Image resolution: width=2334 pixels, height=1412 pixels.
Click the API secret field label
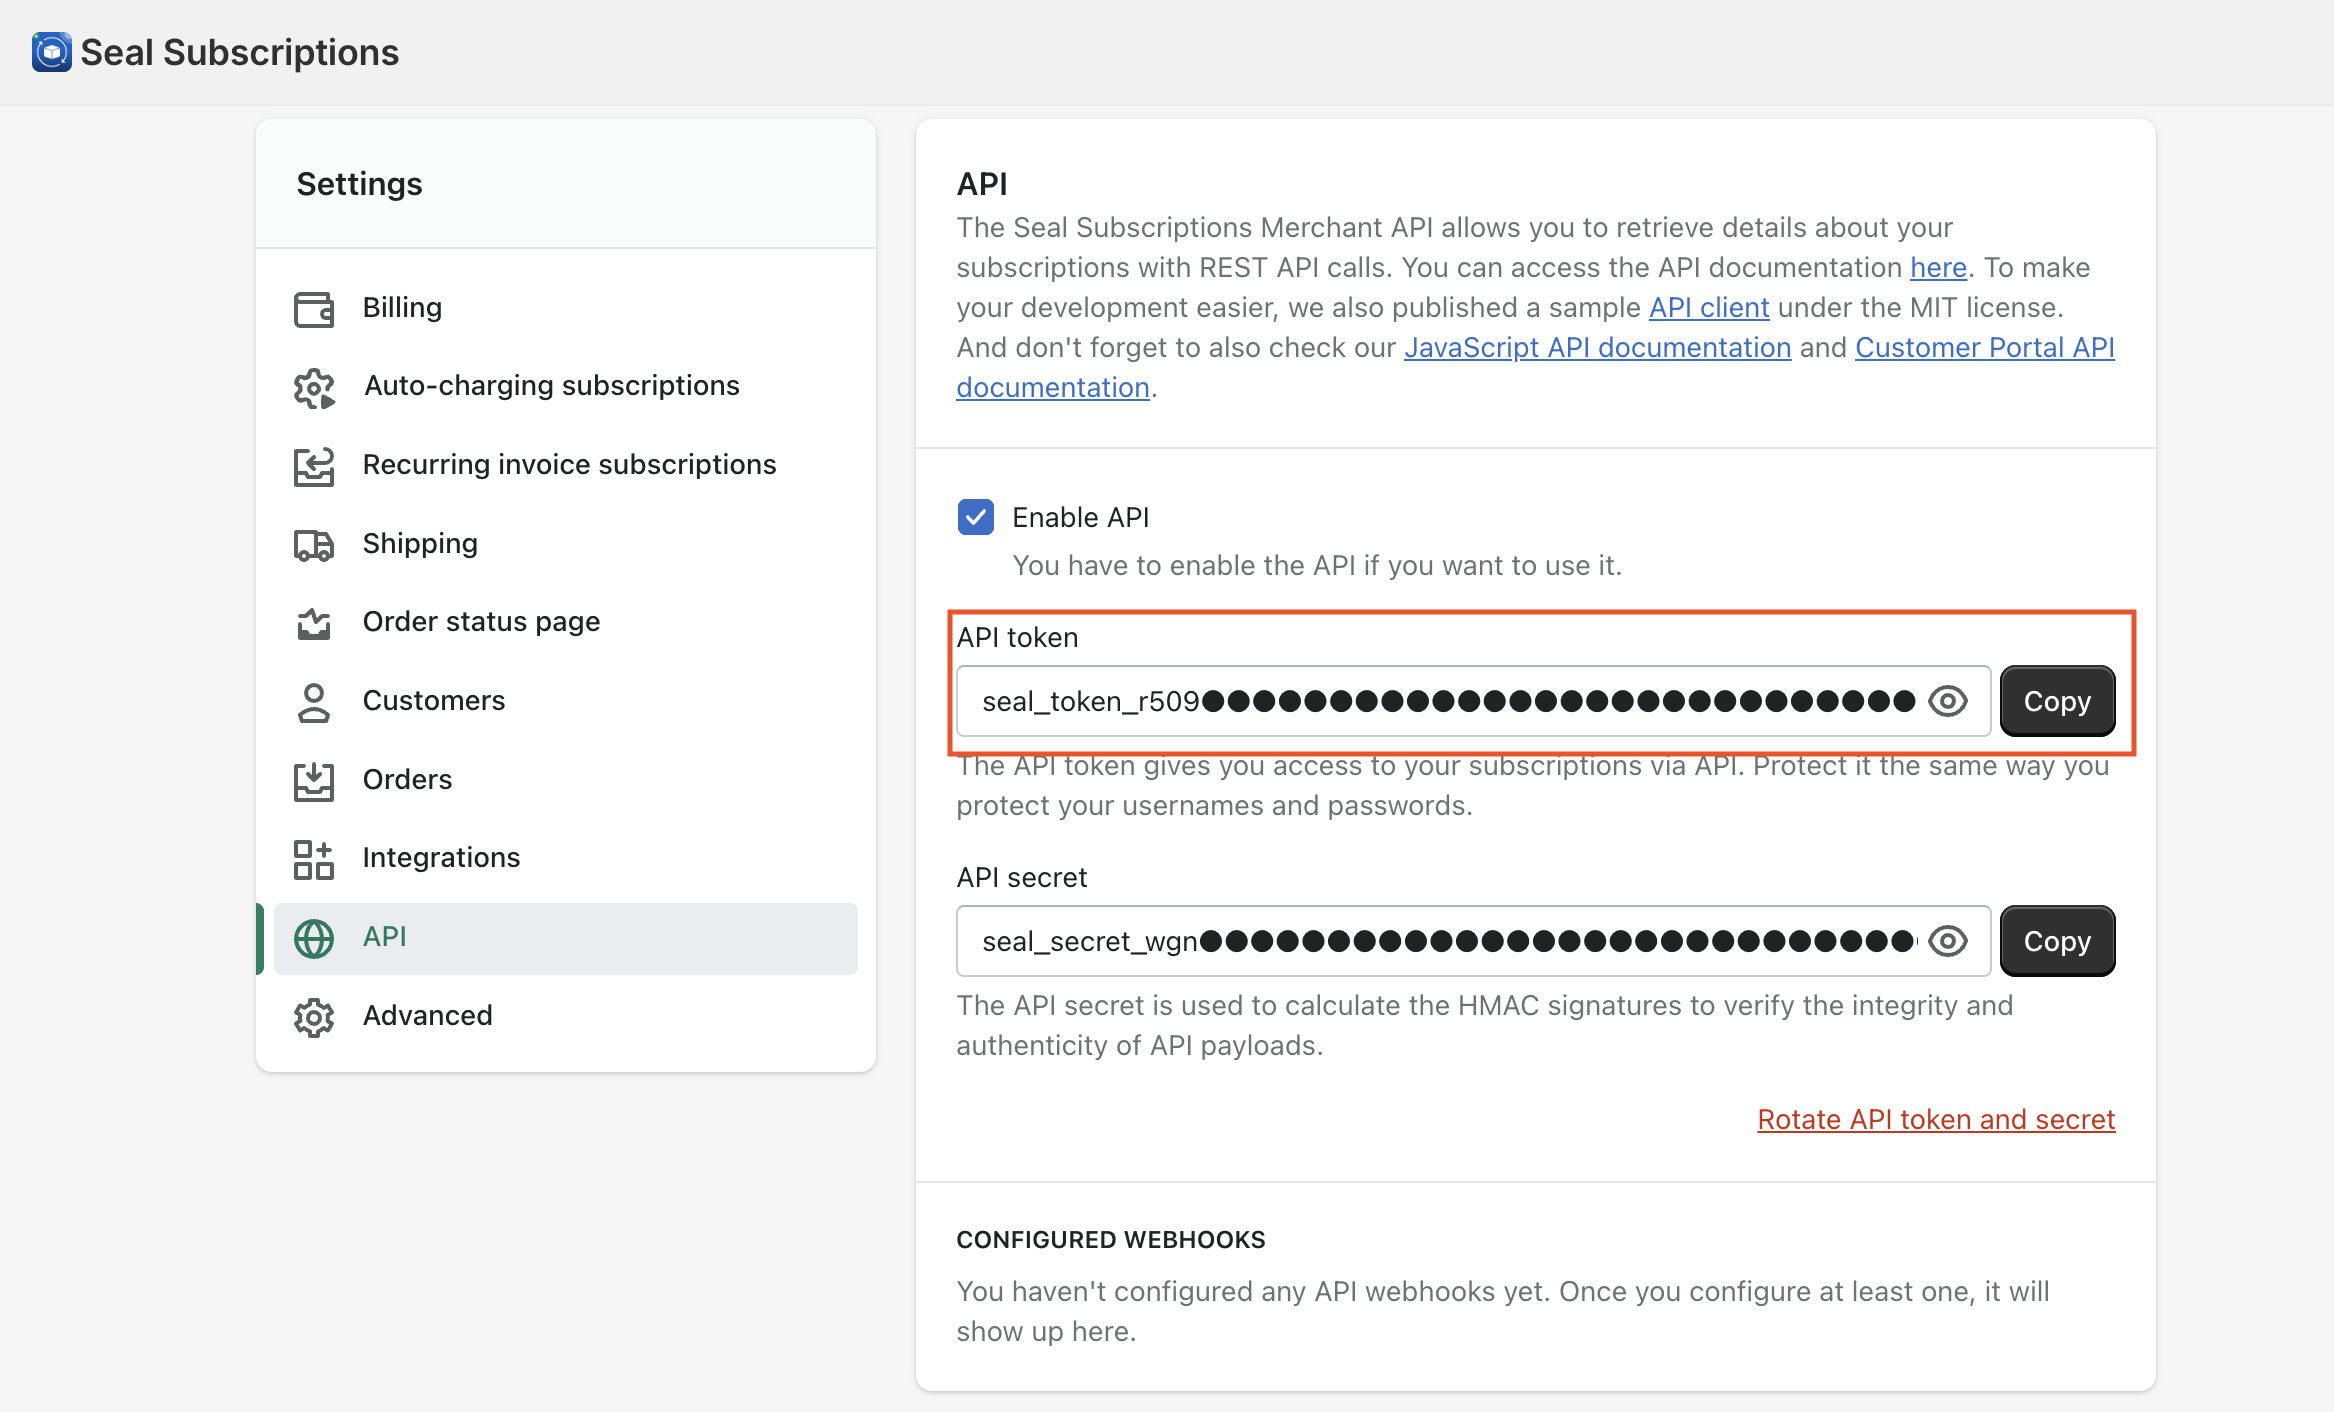pos(1021,878)
